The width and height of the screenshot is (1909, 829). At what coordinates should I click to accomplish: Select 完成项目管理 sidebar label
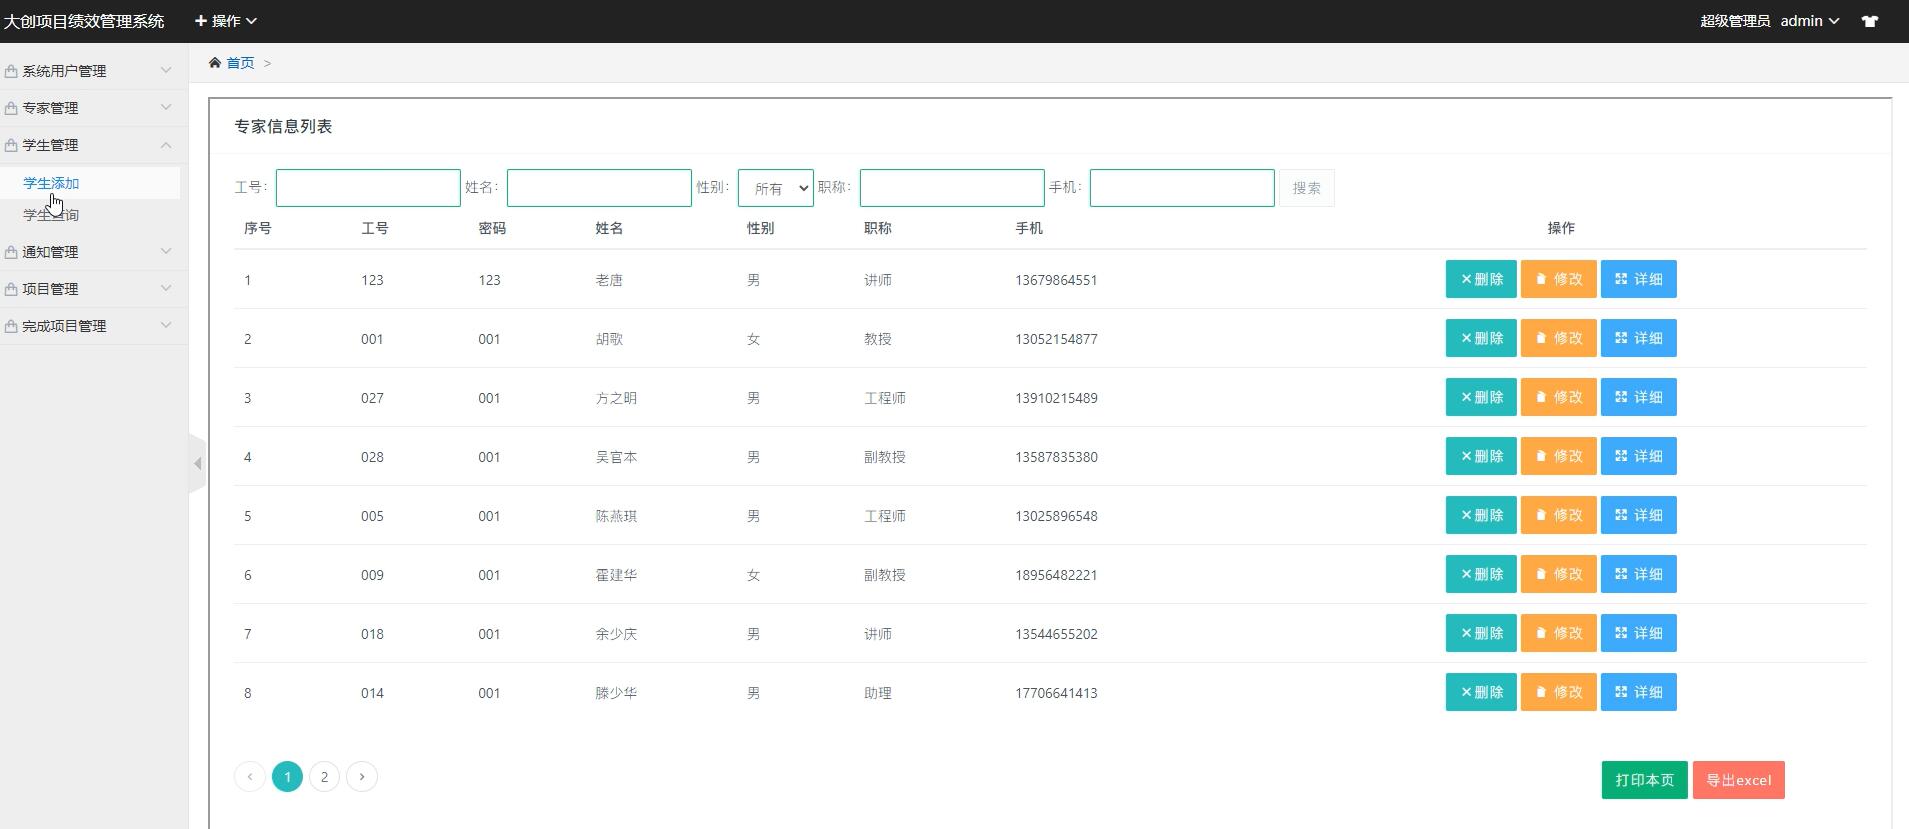pyautogui.click(x=64, y=326)
